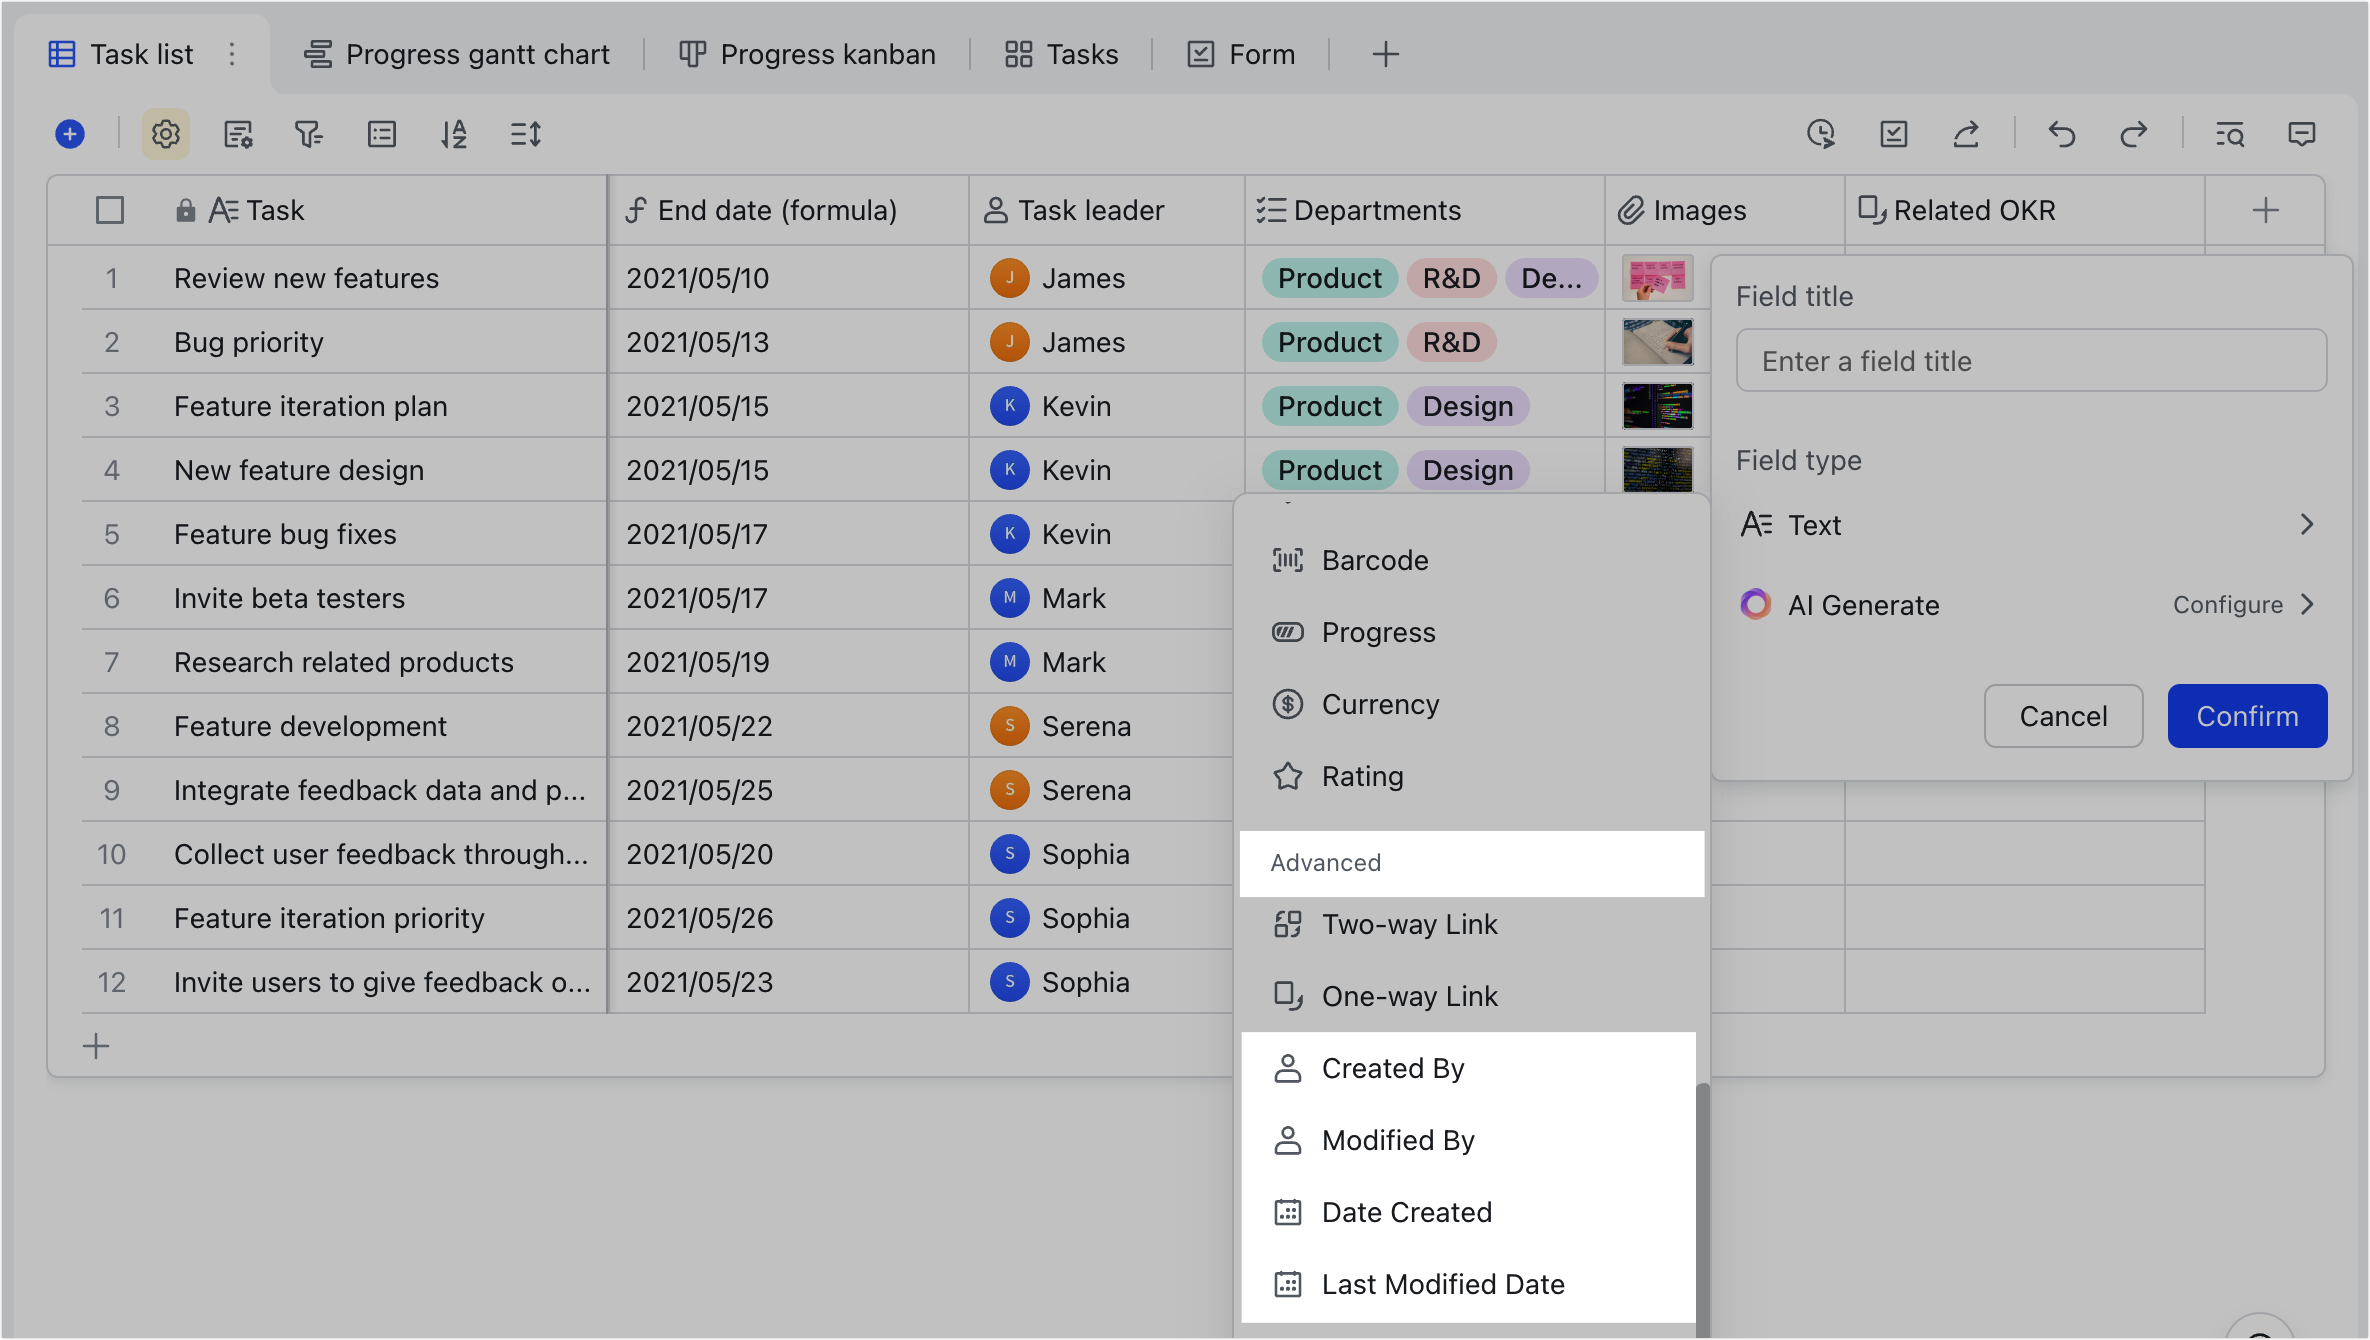This screenshot has width=2370, height=1340.
Task: Click James in Bug priority row
Action: click(x=1058, y=342)
